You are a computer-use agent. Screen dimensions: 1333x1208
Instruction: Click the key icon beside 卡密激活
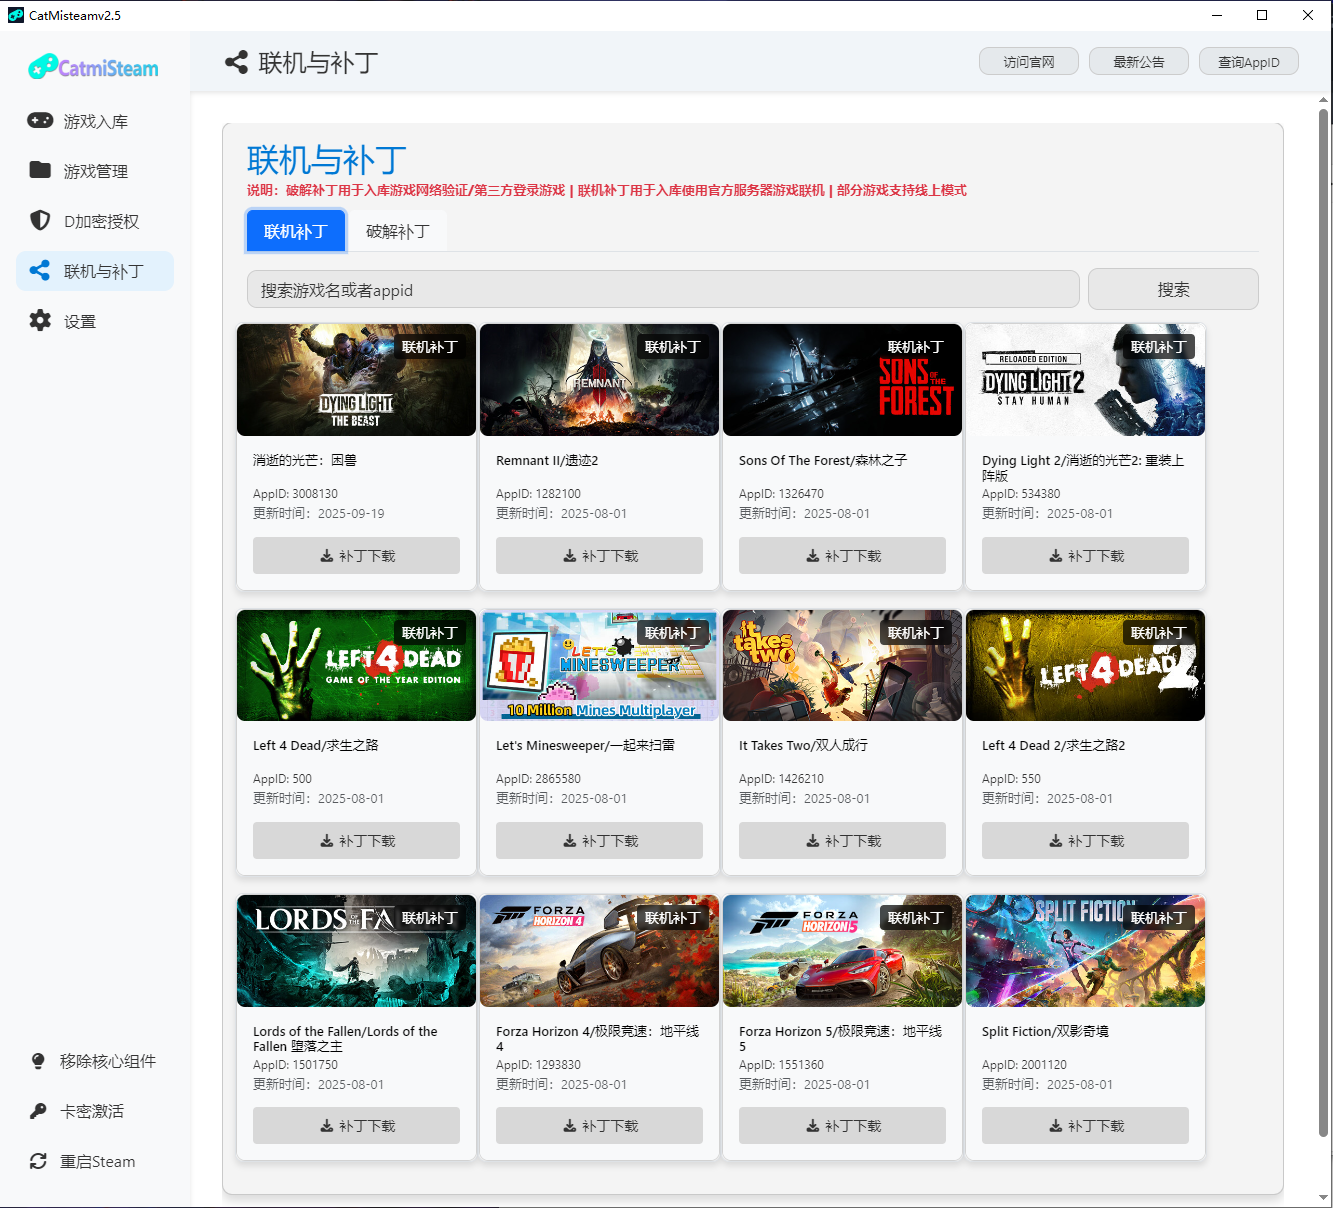(38, 1111)
